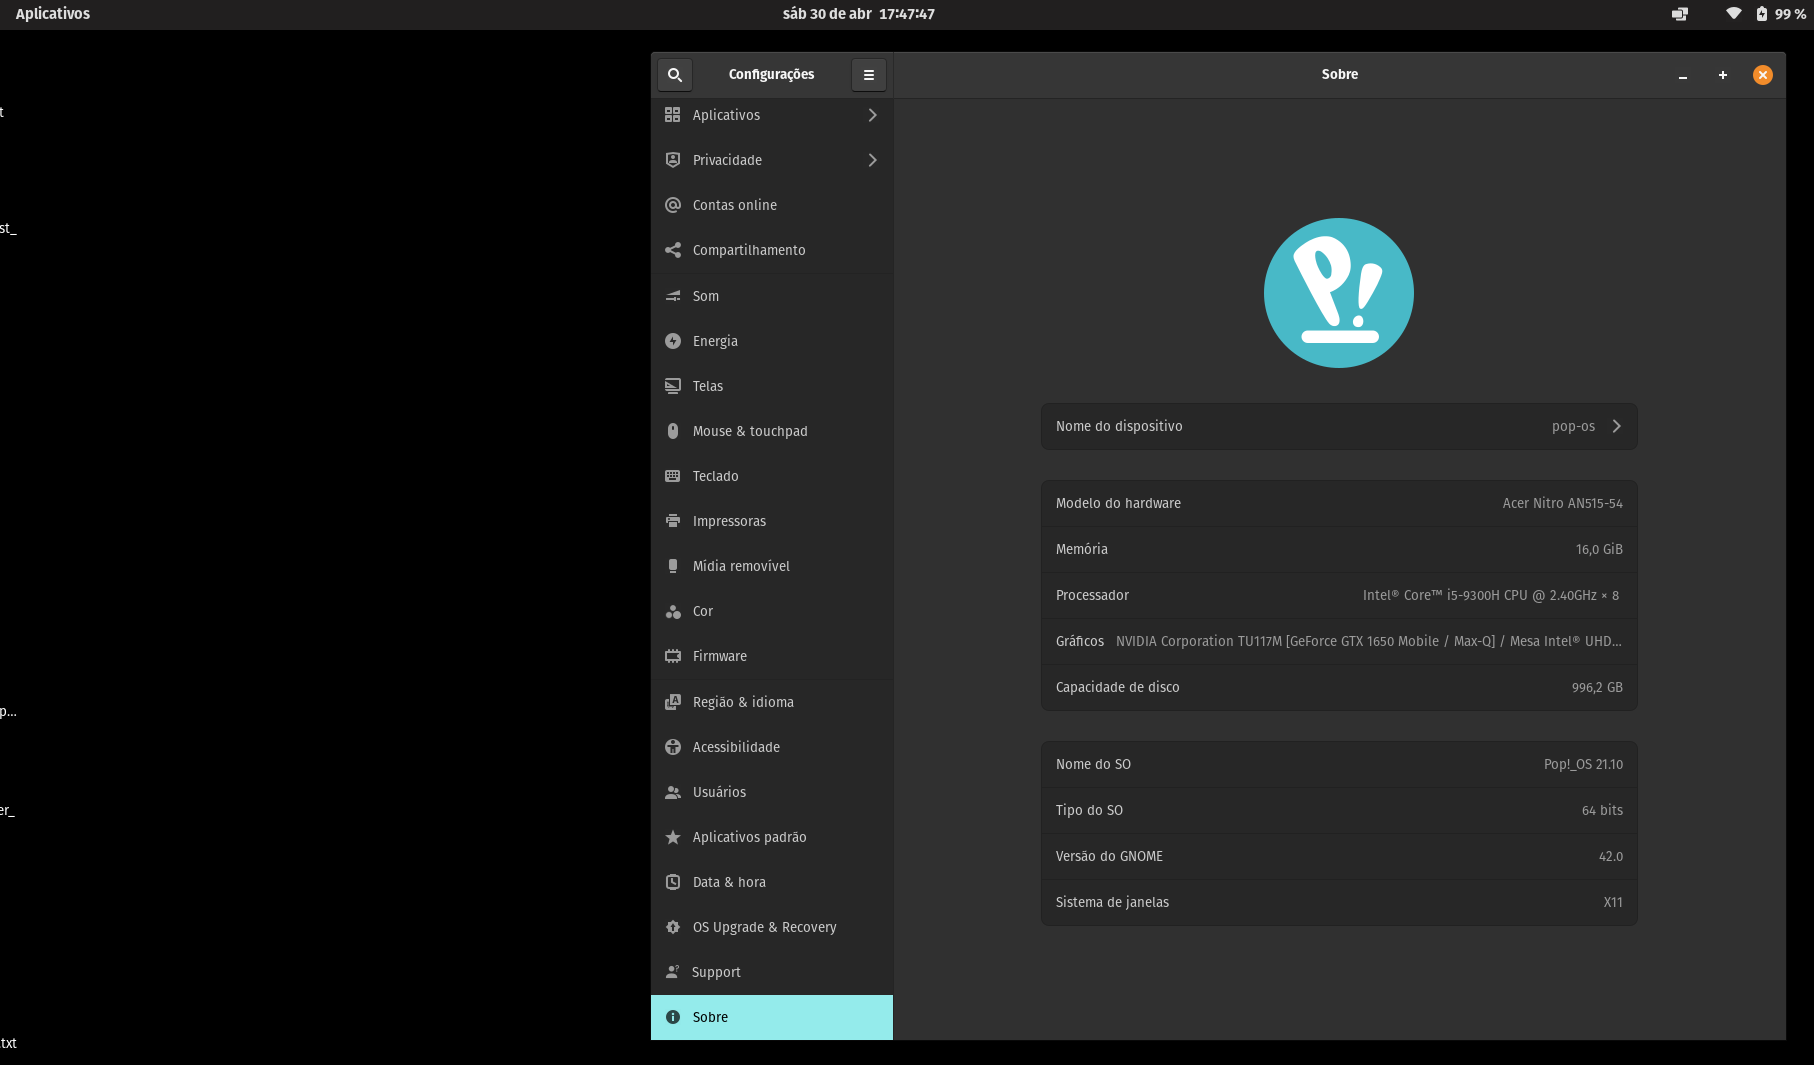Image resolution: width=1814 pixels, height=1065 pixels.
Task: Click the Privacidade shield icon
Action: click(x=673, y=160)
